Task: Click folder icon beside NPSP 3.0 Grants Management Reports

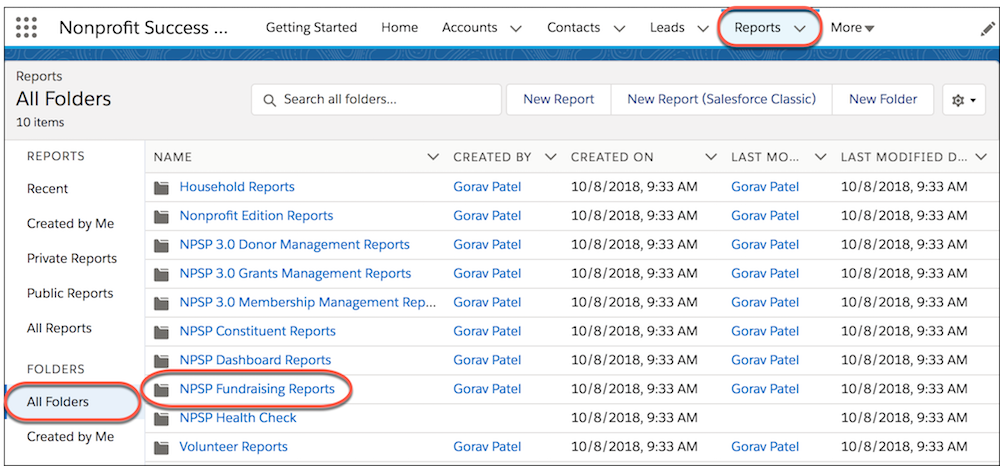Action: [x=162, y=274]
